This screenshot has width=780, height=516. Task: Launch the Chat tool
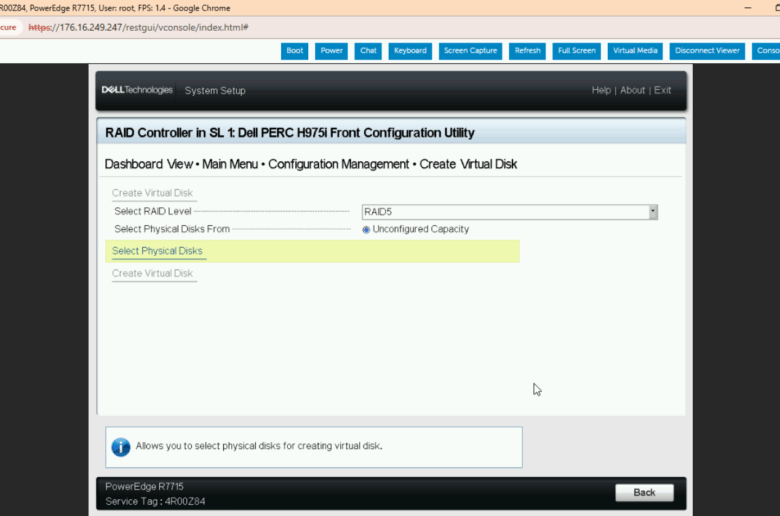coord(368,51)
